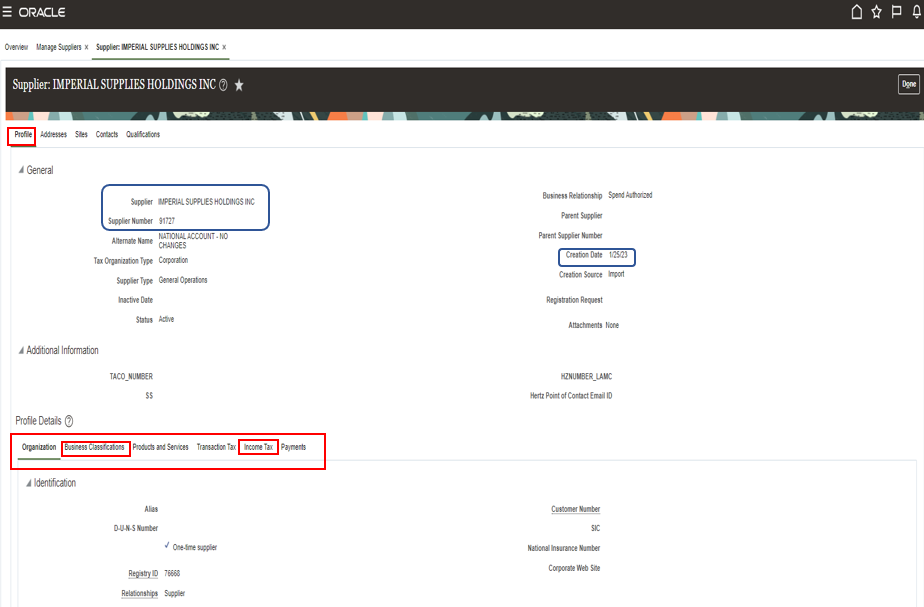
Task: Click the NATIONAL ACCOUNT alternate name value
Action: (x=193, y=241)
